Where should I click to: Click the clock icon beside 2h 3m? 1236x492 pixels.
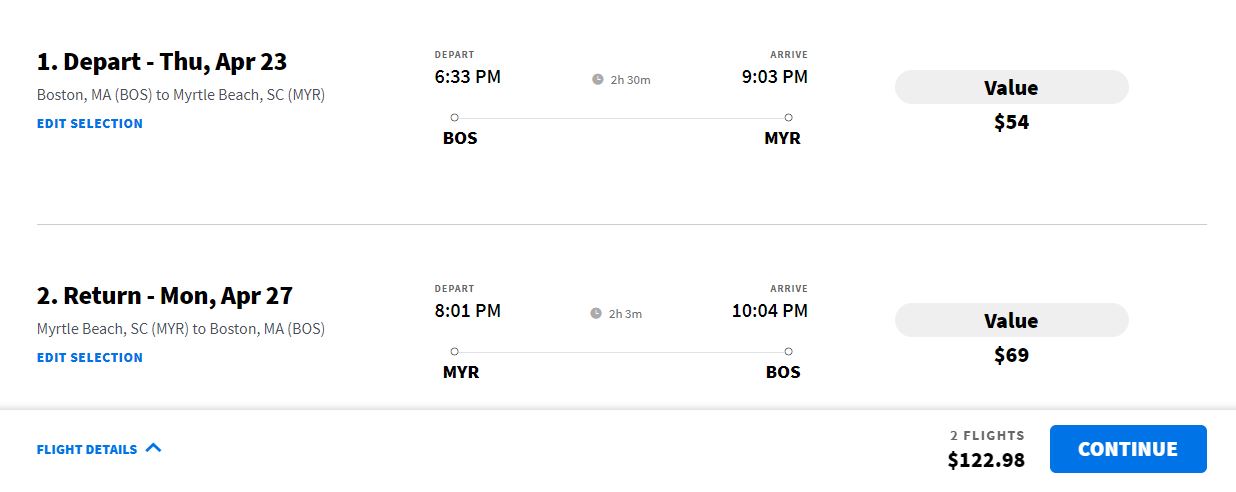pyautogui.click(x=596, y=313)
